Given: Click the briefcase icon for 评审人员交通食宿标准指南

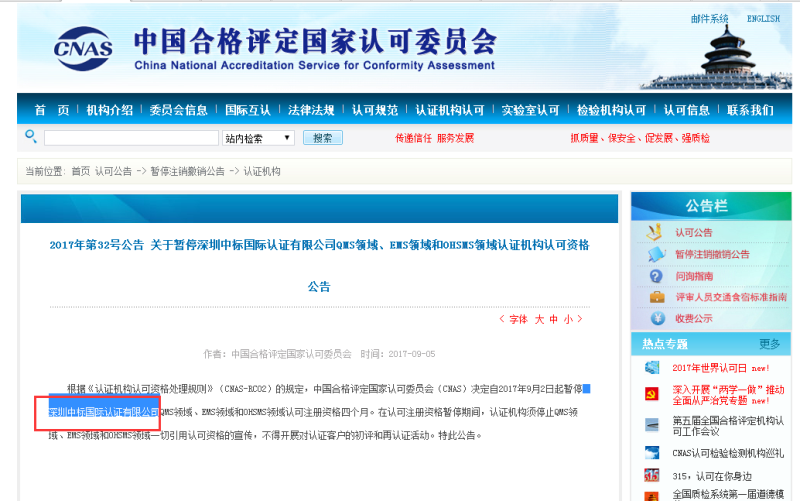Looking at the screenshot, I should point(656,297).
